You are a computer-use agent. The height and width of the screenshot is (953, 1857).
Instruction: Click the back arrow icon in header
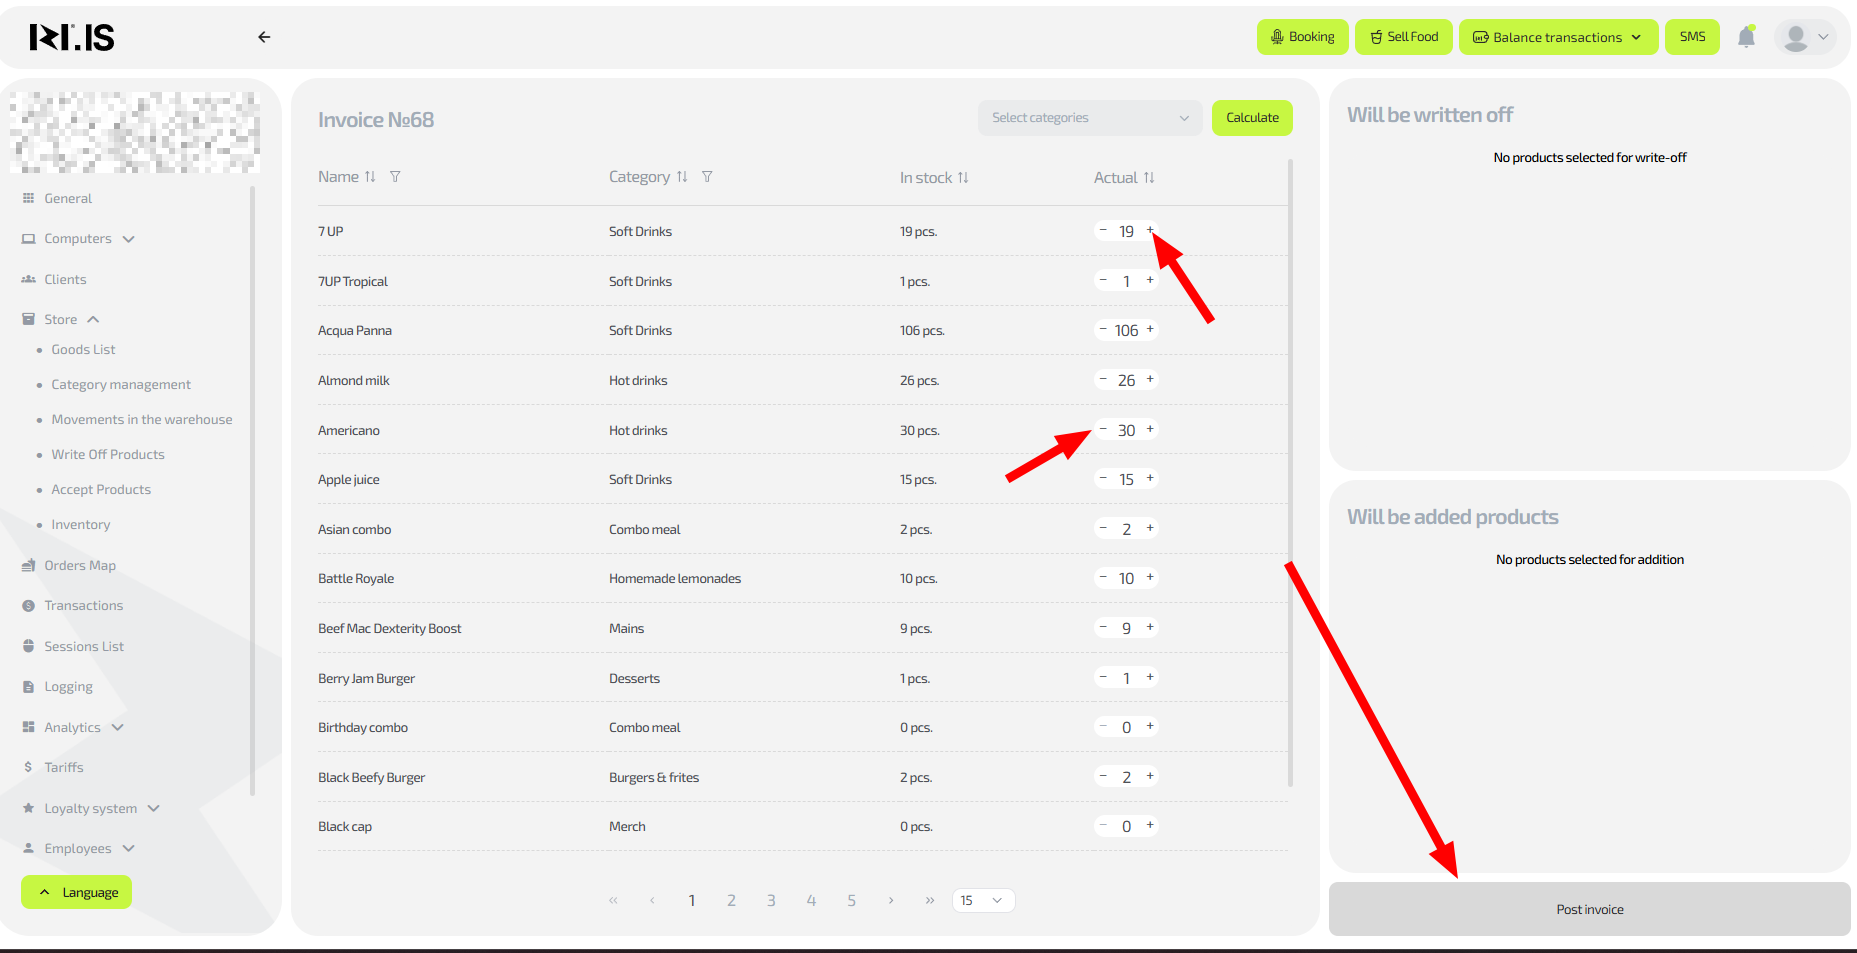(264, 37)
